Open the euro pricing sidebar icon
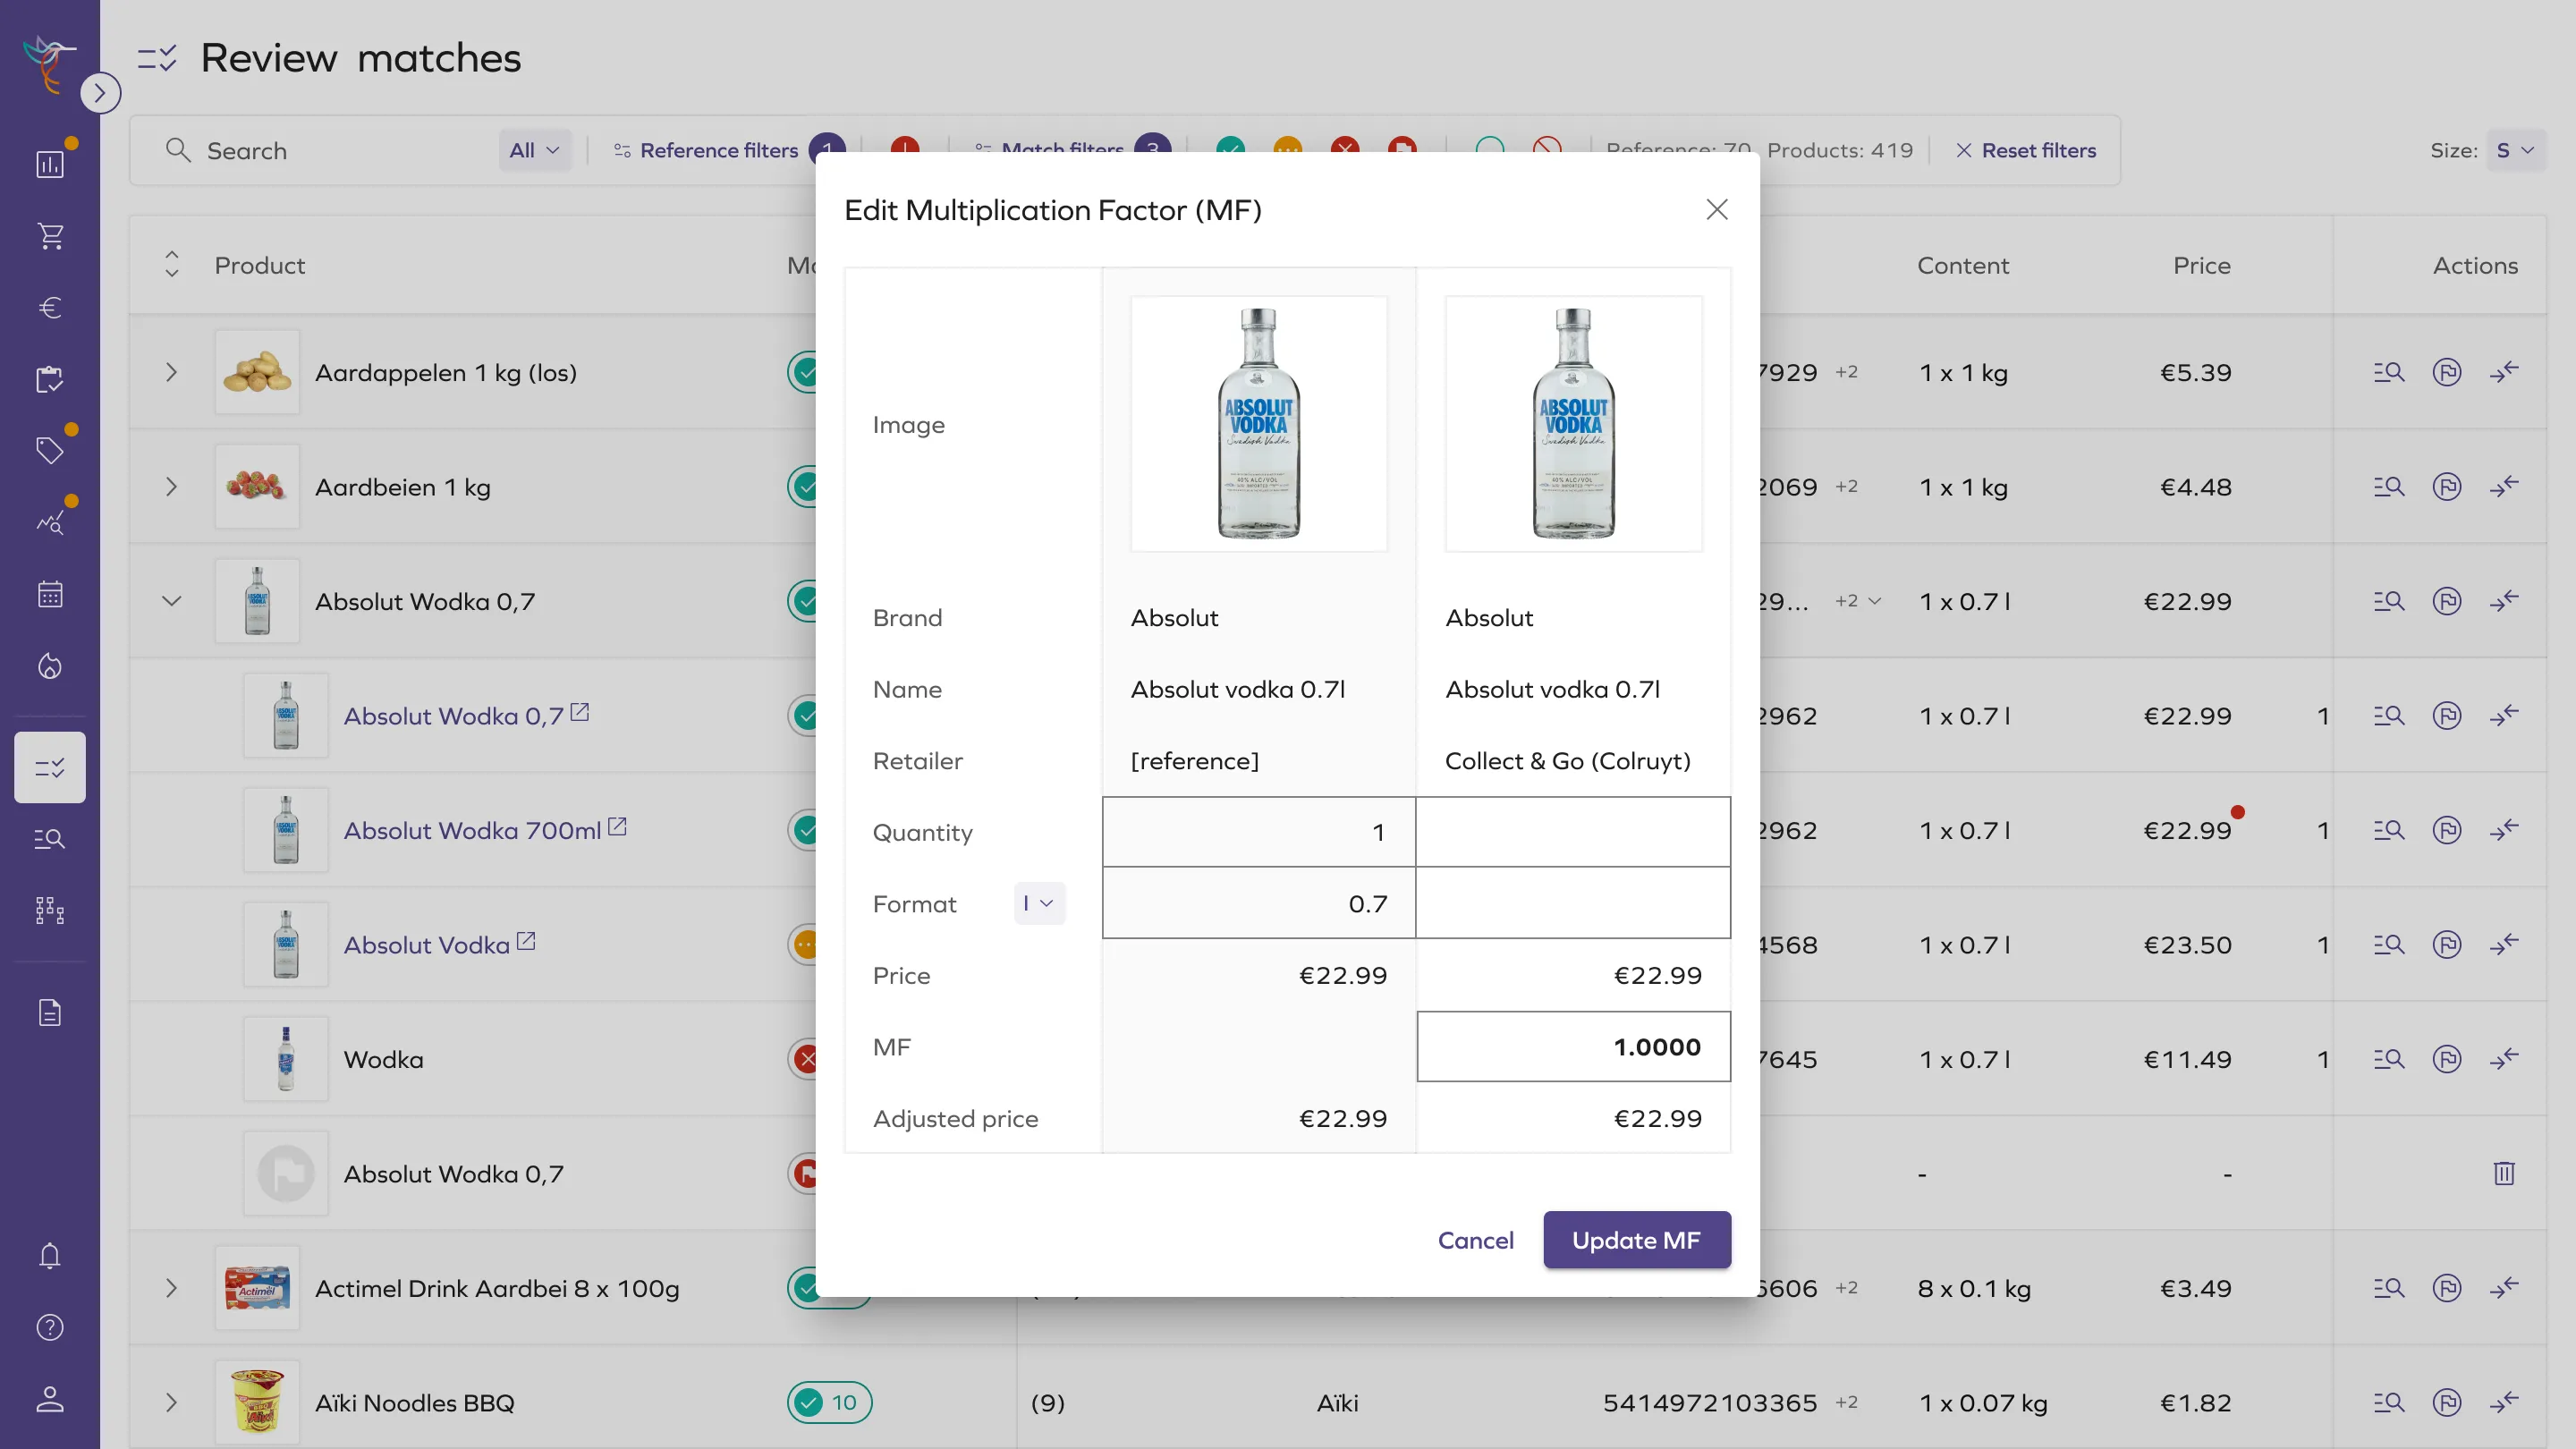 click(x=50, y=307)
